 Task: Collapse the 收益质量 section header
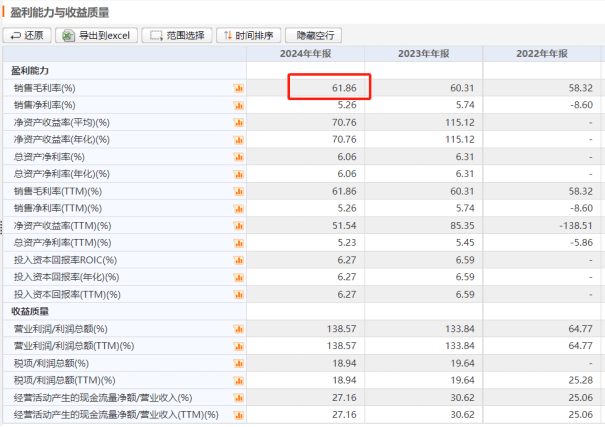tap(30, 312)
